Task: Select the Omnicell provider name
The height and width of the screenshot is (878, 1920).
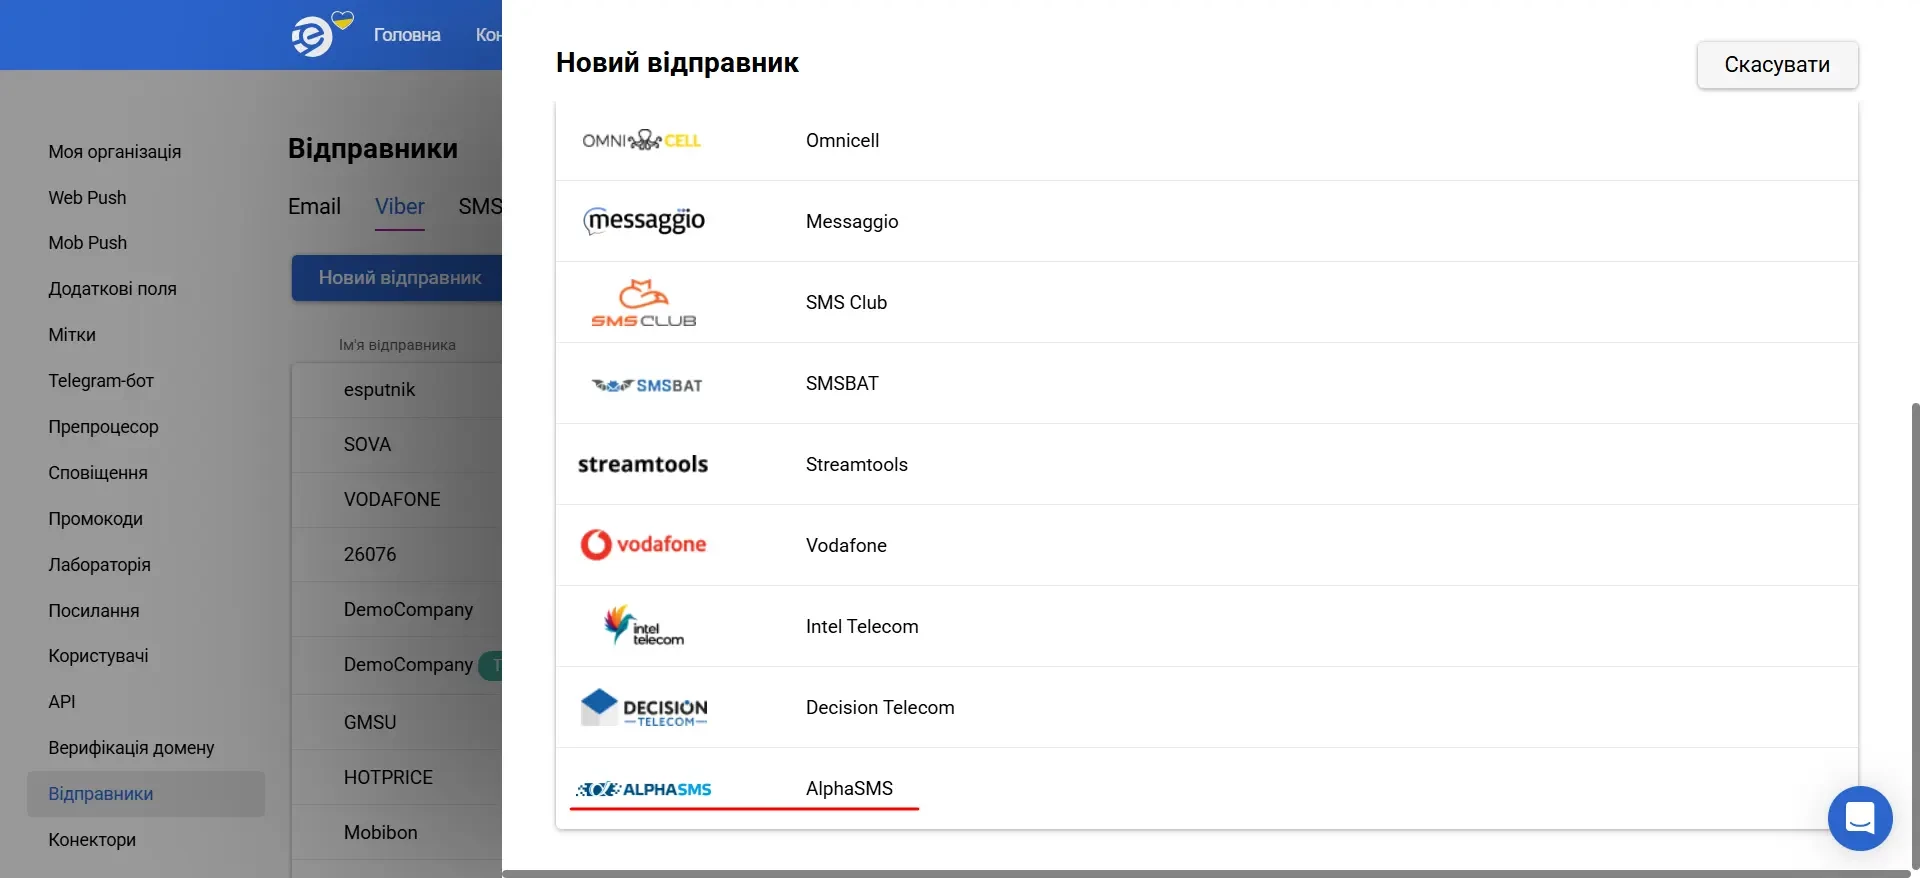Action: [x=843, y=141]
